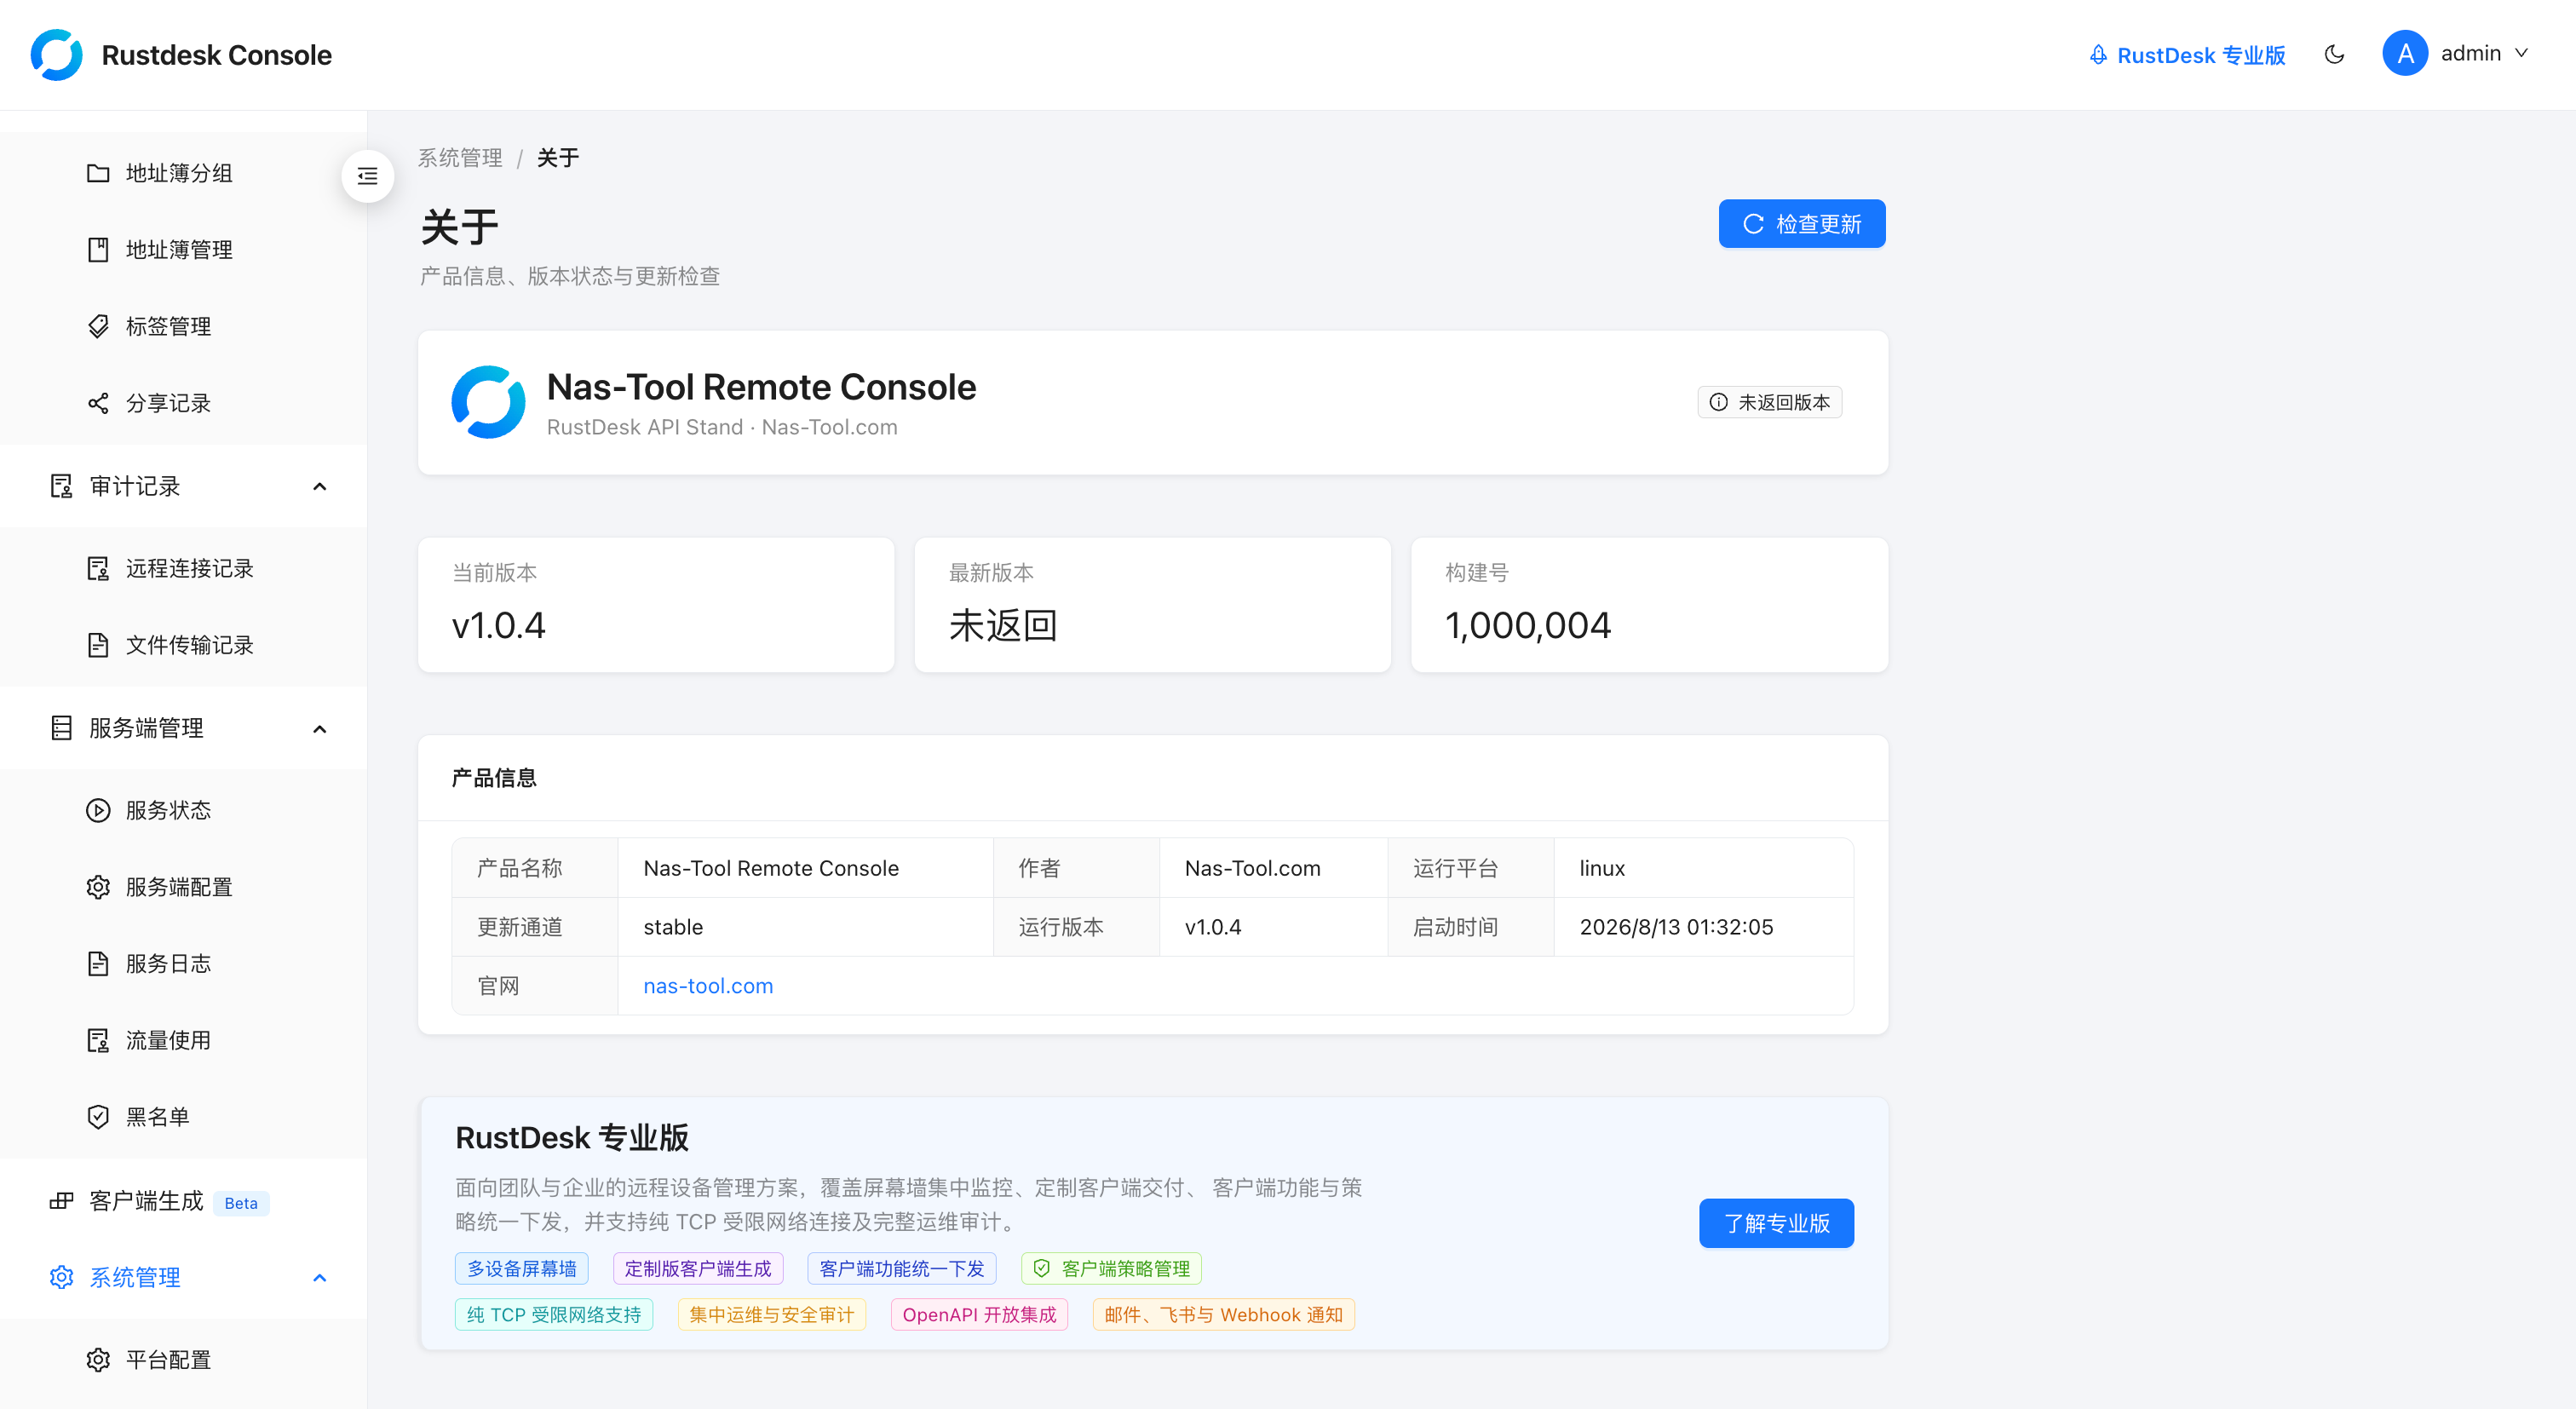Collapse the 系统管理 submenu chevron
Screen dimensions: 2576x1409
320,1278
